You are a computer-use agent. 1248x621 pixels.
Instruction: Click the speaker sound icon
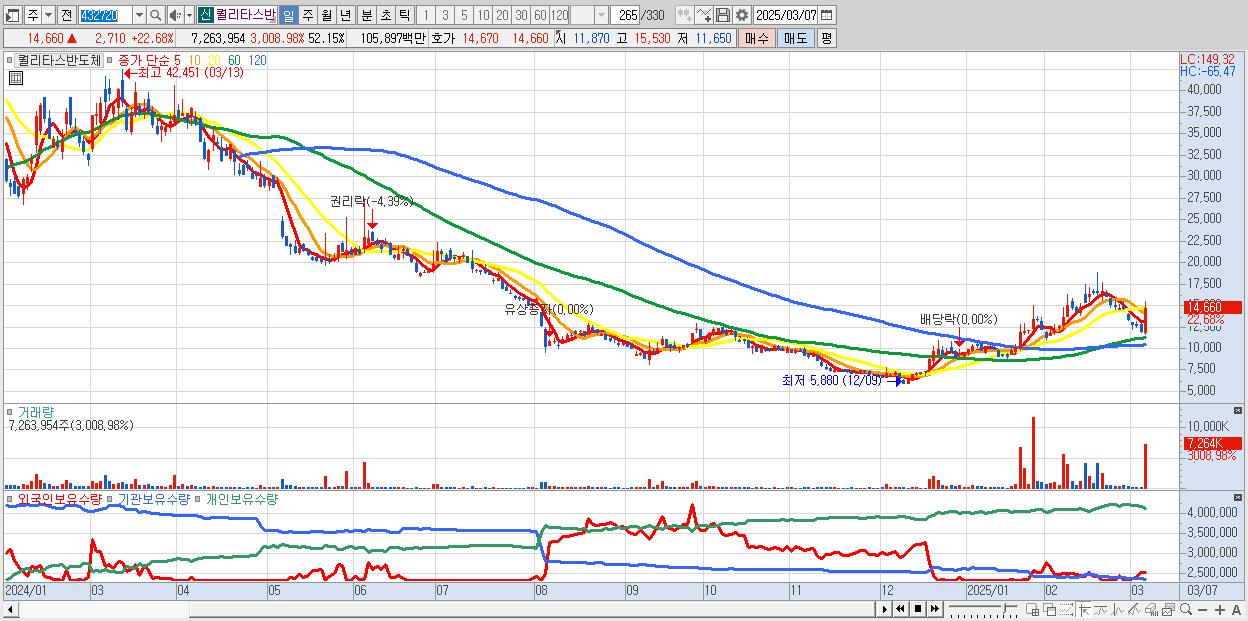175,15
